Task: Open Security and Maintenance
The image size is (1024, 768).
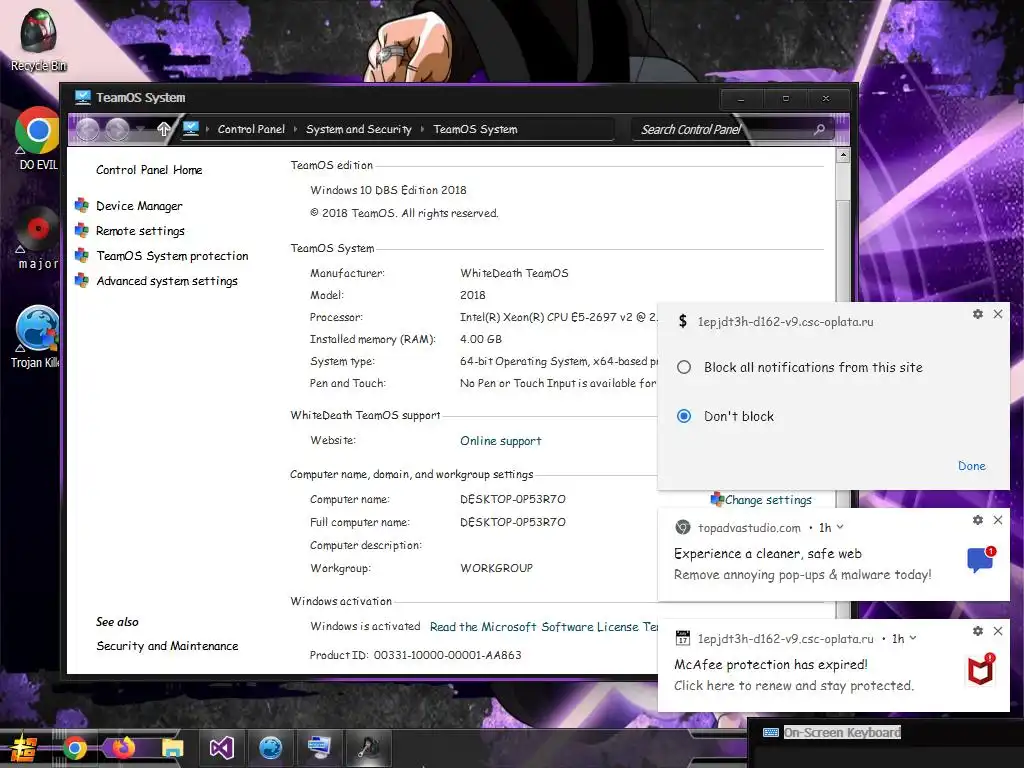Action: pyautogui.click(x=167, y=646)
